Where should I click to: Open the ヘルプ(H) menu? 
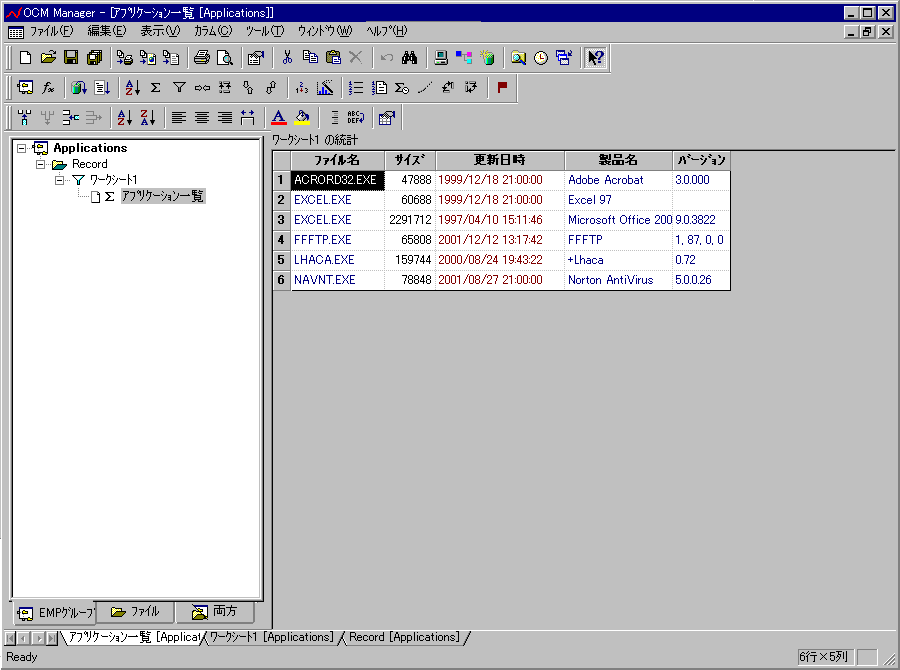tap(387, 31)
